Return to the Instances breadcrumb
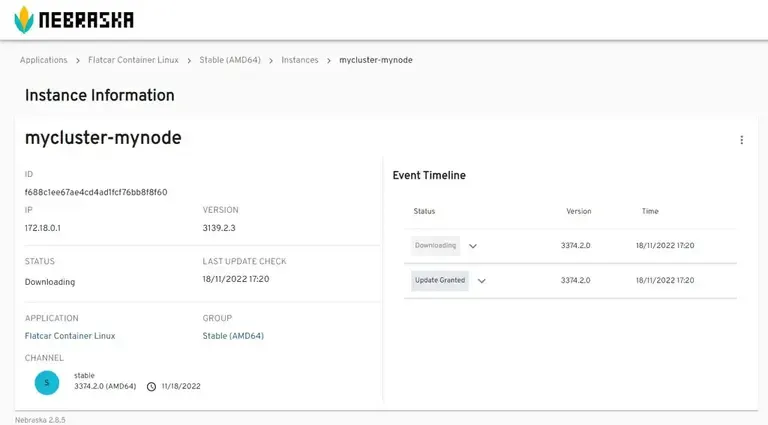 [x=300, y=60]
